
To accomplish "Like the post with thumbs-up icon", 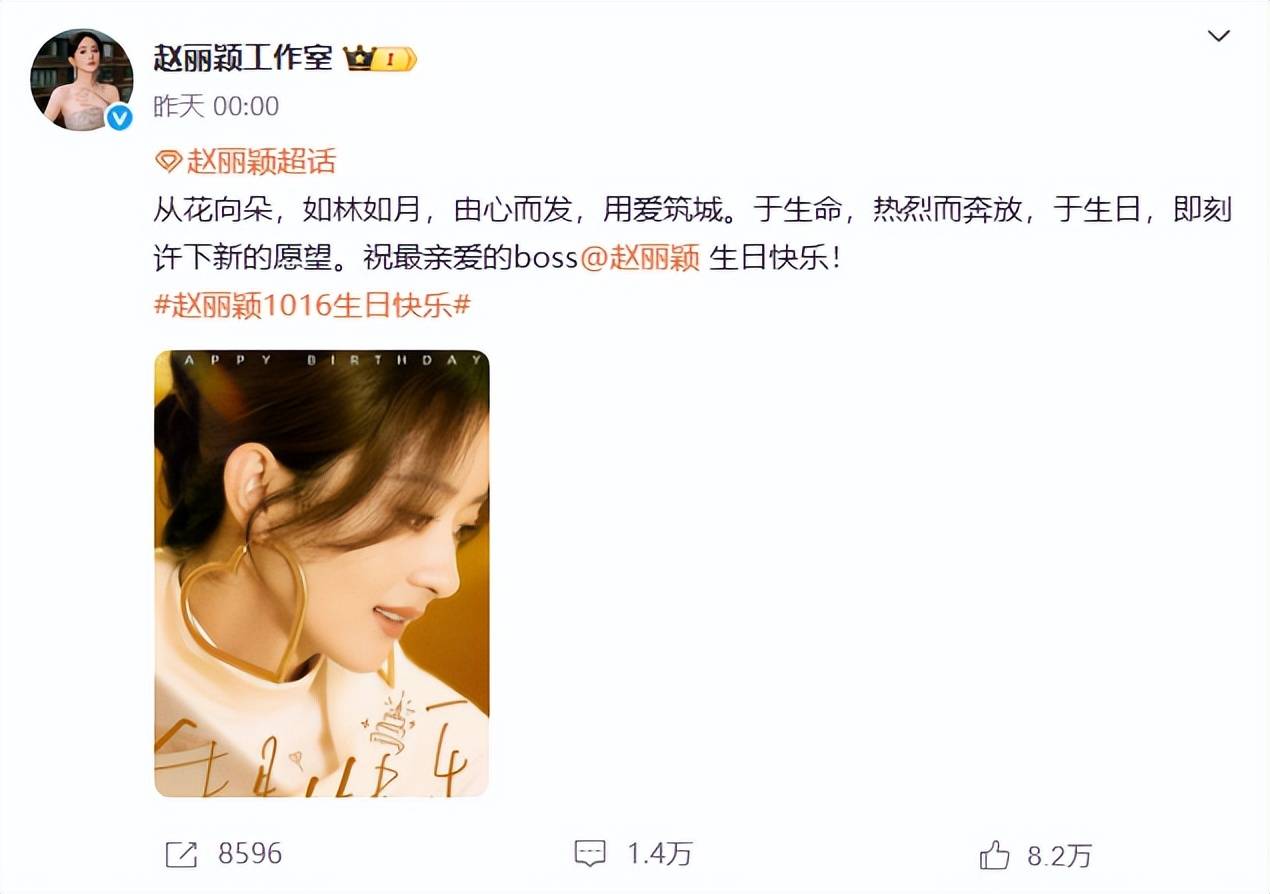I will (x=995, y=854).
